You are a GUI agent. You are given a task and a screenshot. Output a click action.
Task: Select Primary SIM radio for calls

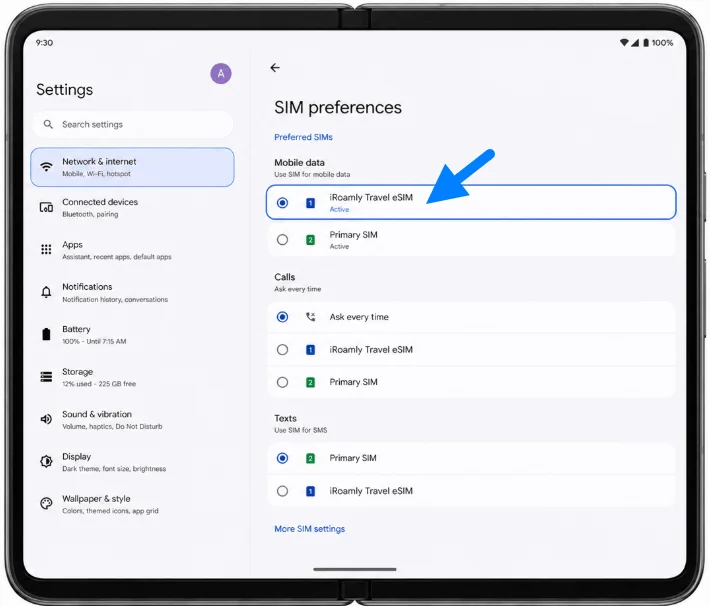(x=282, y=382)
